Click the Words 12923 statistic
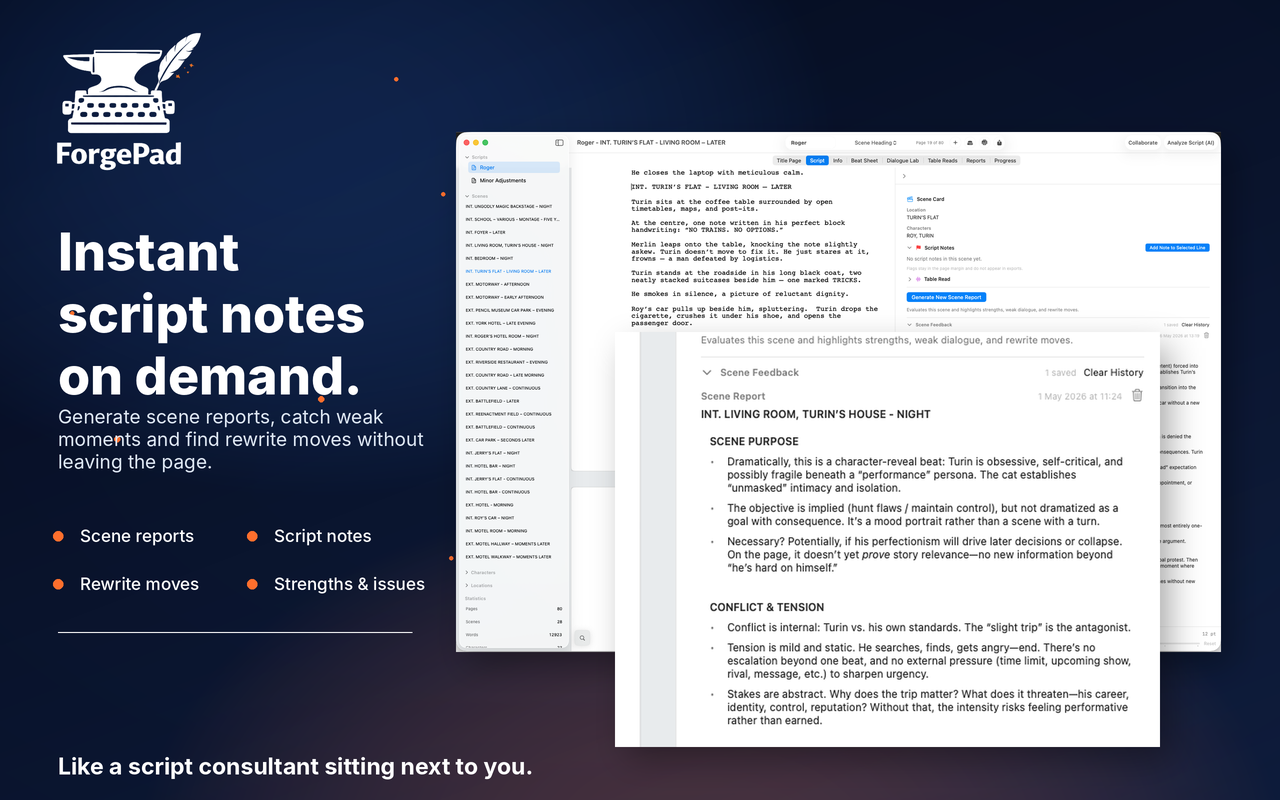The width and height of the screenshot is (1280, 800). tap(514, 635)
